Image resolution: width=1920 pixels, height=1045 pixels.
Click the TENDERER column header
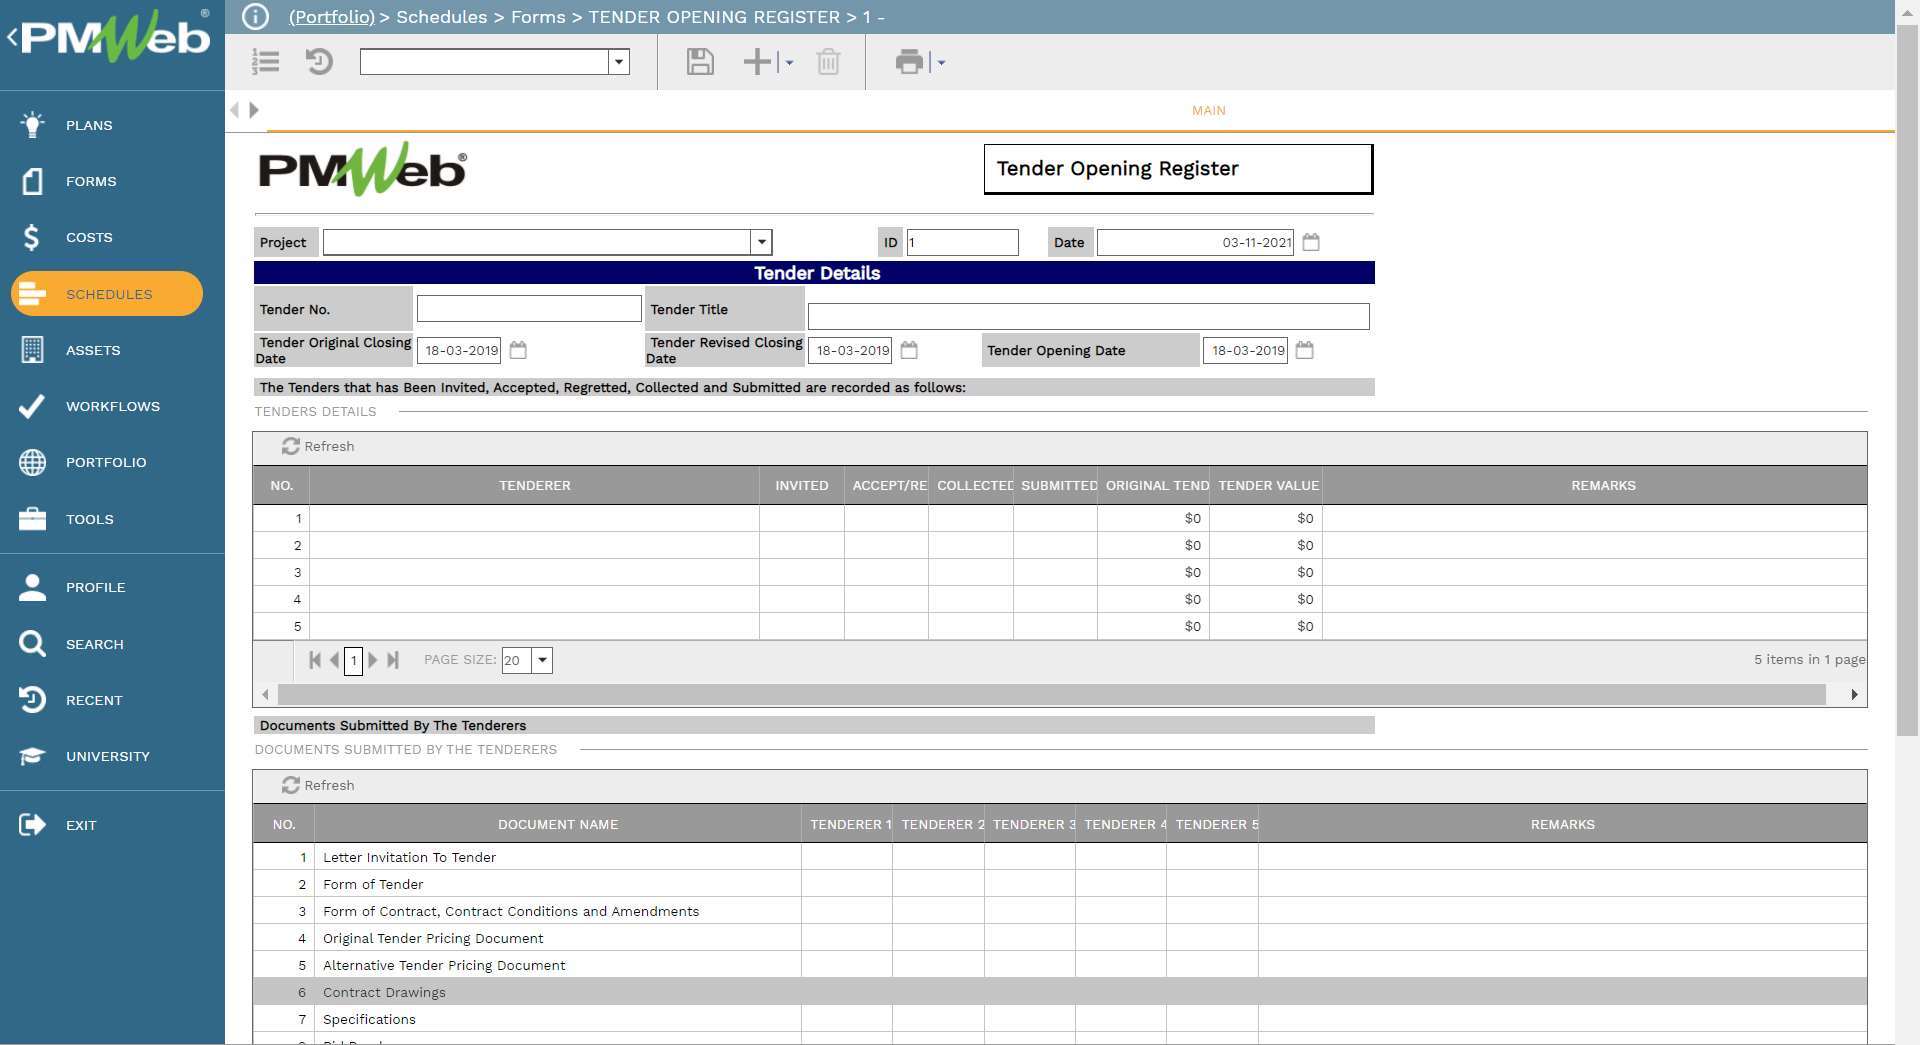point(534,485)
